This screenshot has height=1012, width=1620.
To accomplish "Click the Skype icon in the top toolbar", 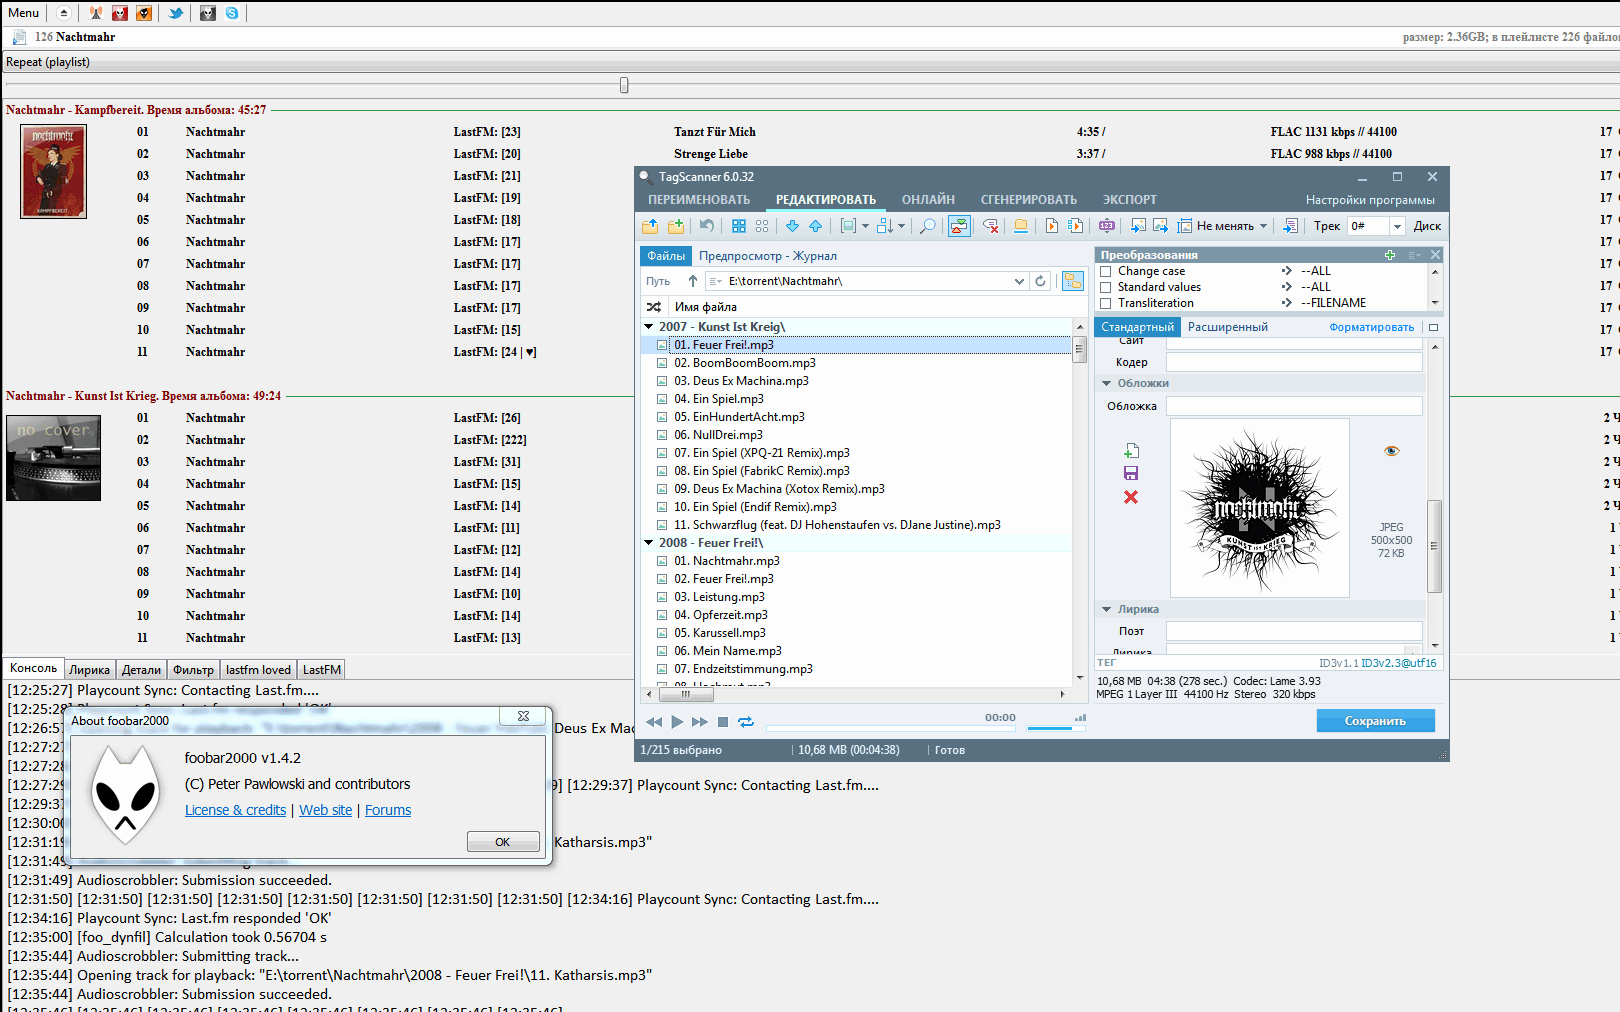I will (232, 13).
